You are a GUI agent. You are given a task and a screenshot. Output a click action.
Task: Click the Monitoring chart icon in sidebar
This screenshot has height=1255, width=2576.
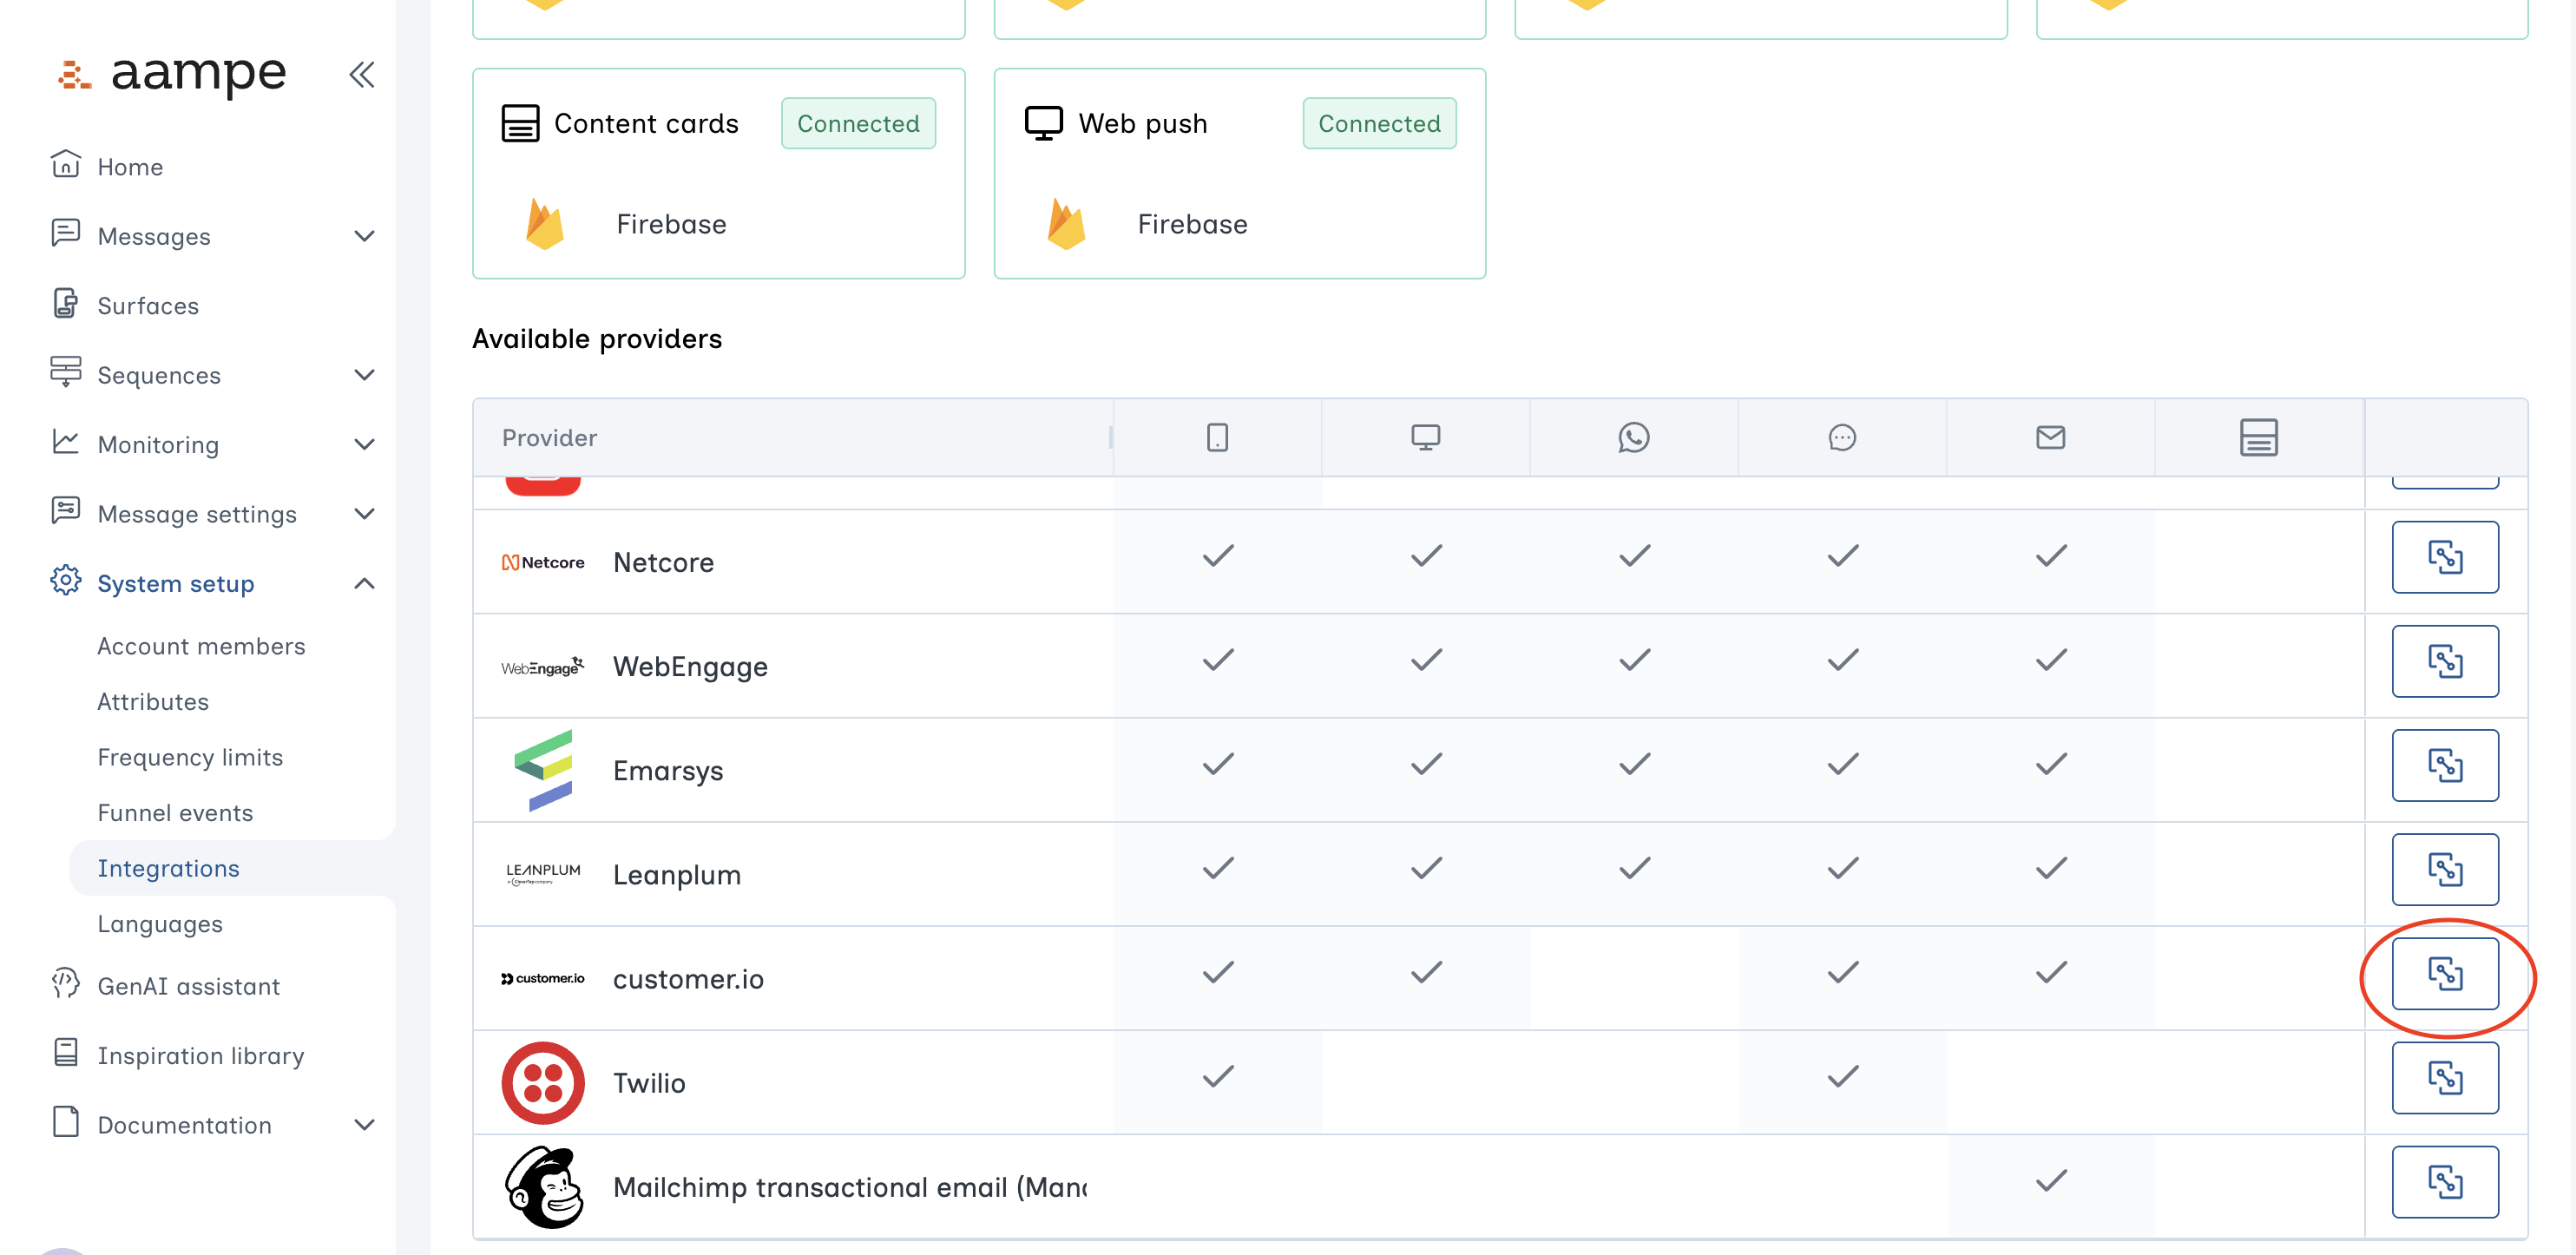tap(65, 444)
